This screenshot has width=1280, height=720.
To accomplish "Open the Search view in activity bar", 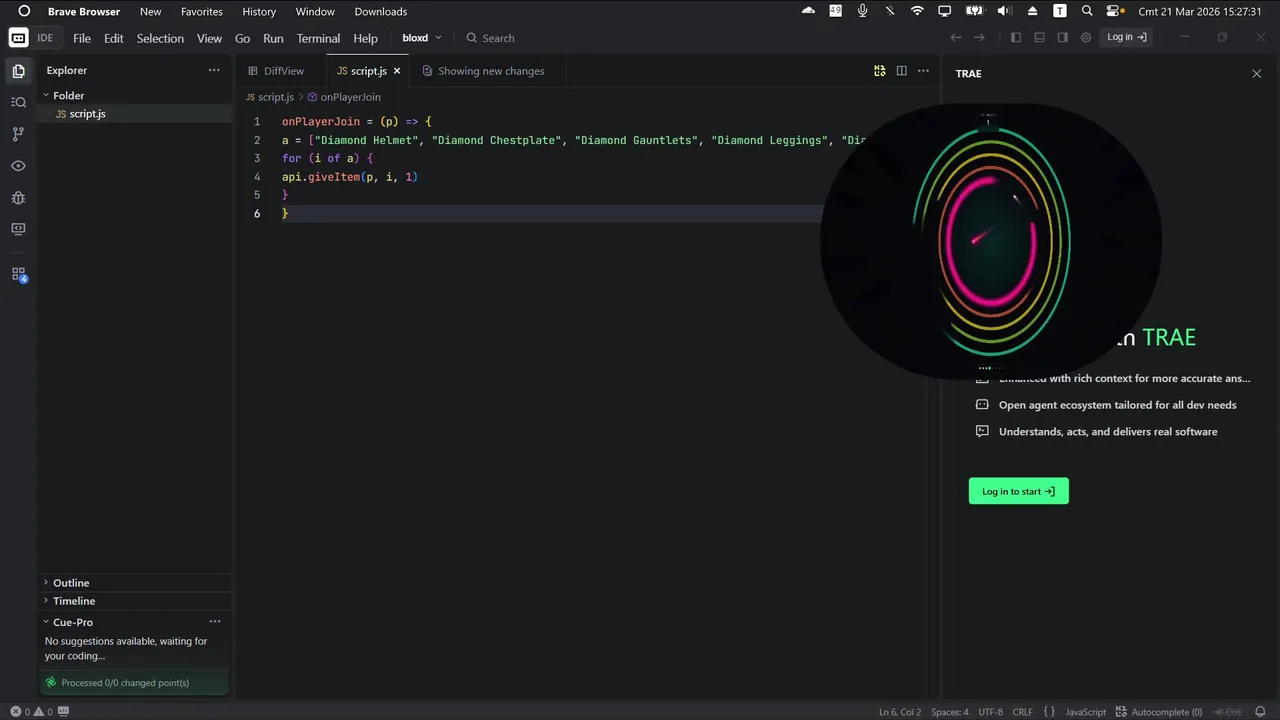I will (18, 102).
